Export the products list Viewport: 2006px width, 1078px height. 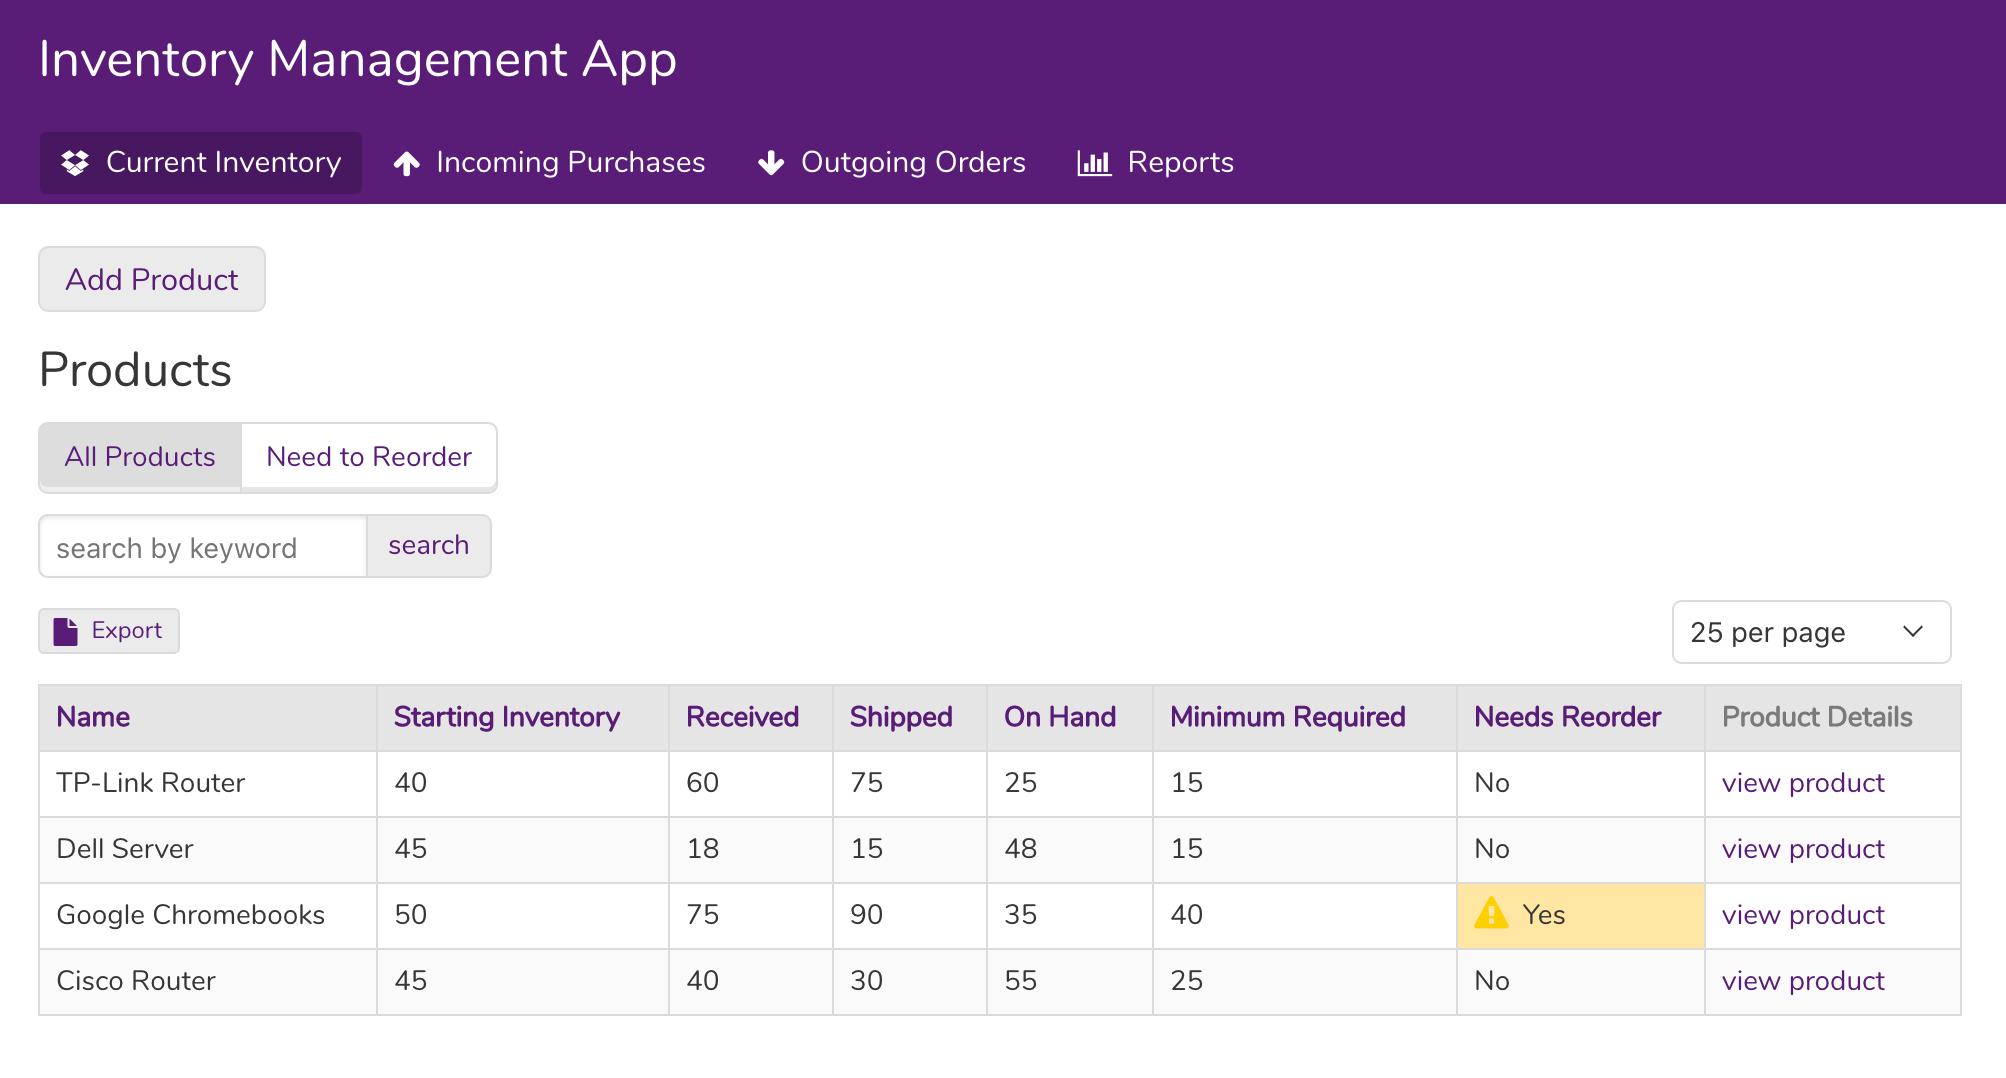[109, 631]
